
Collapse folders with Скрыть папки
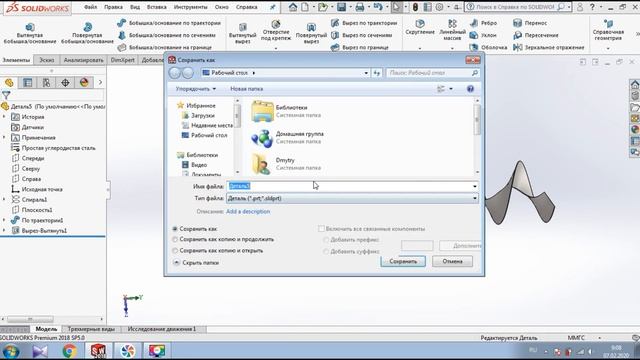pos(196,263)
